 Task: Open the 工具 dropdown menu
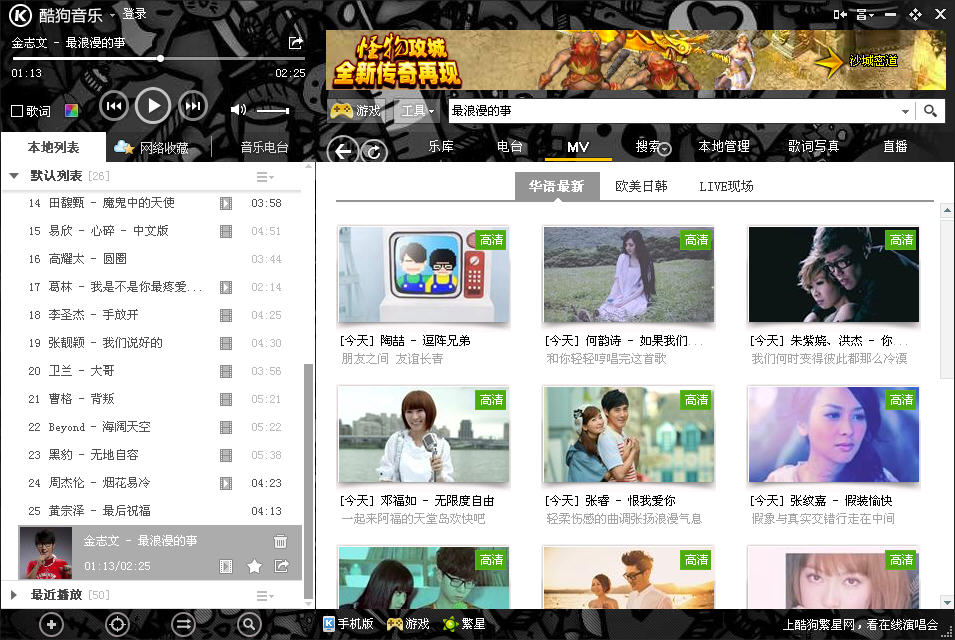417,111
